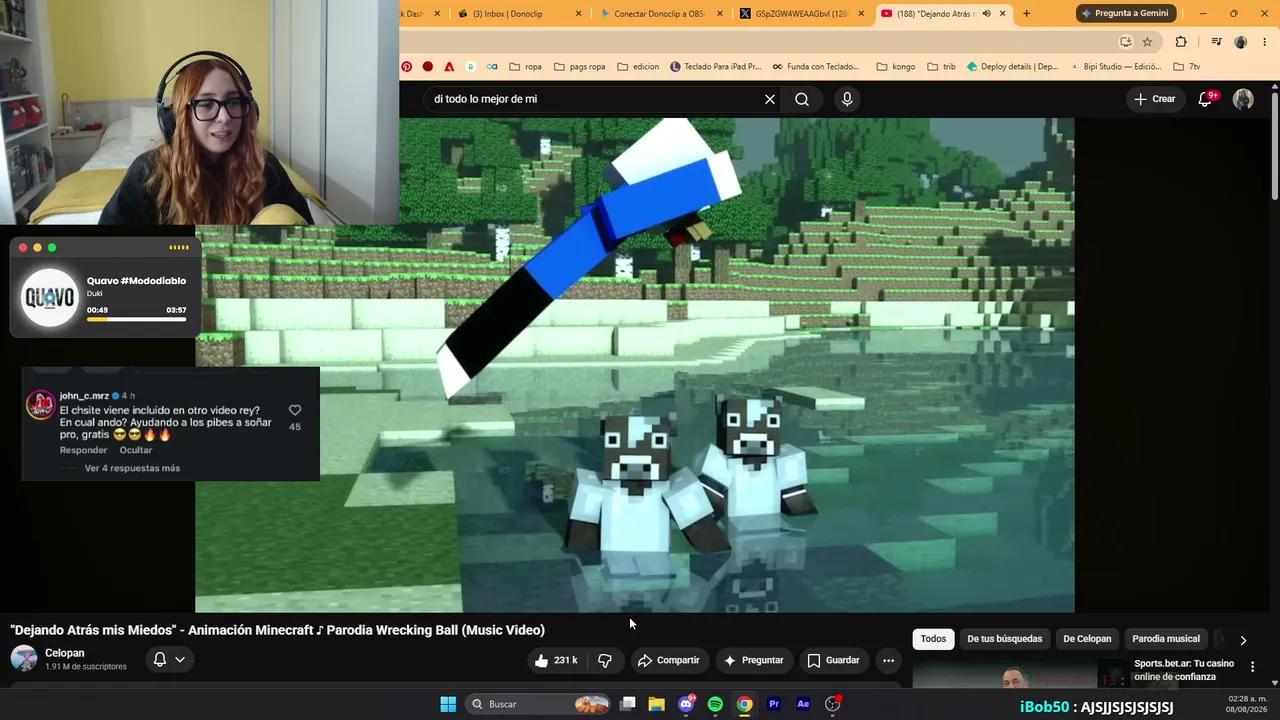Image resolution: width=1280 pixels, height=720 pixels.
Task: Click the Compartir button
Action: 669,660
